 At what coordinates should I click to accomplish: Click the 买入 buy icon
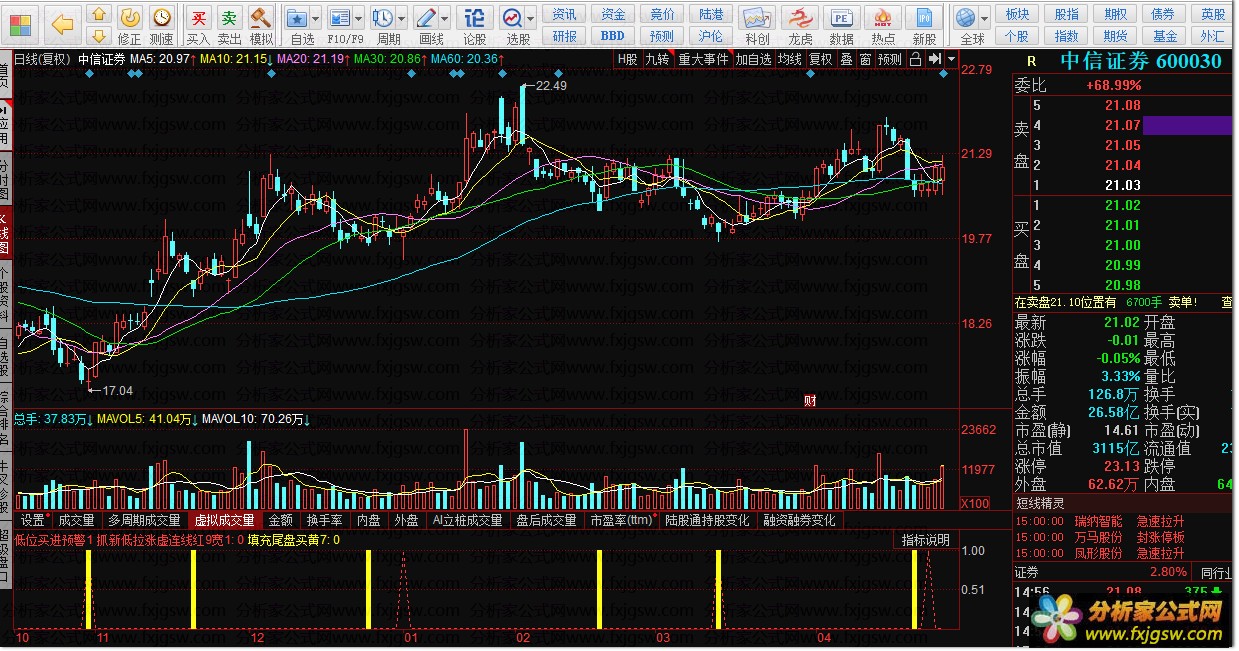[199, 24]
